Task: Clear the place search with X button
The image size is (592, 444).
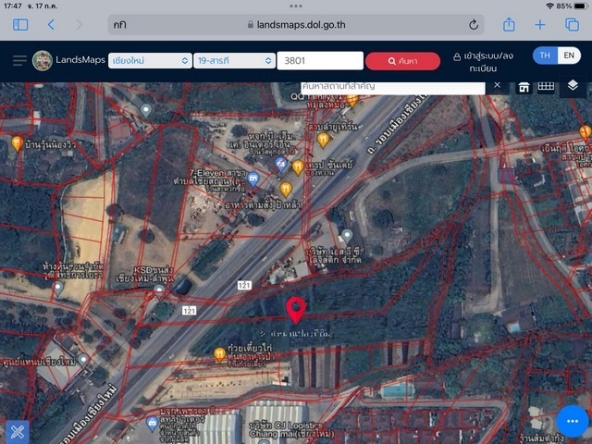Action: pos(497,85)
